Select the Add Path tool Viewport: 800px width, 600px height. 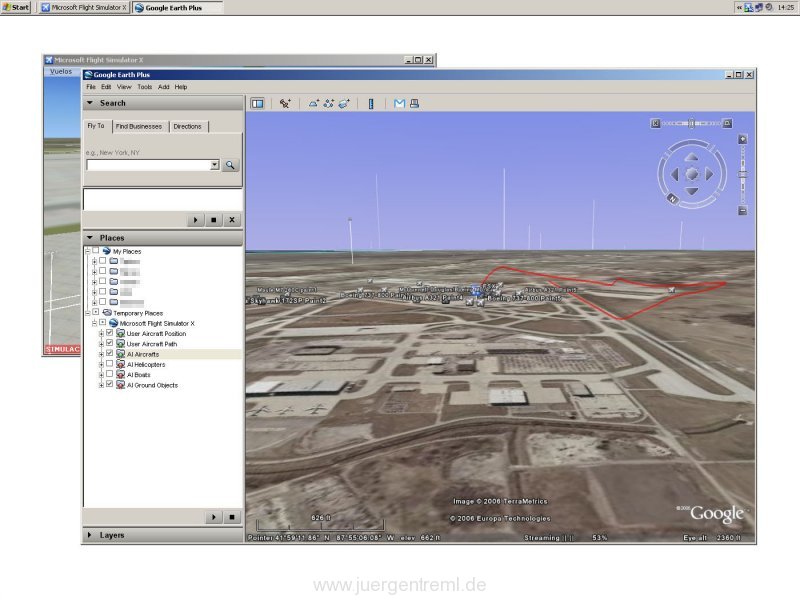(x=329, y=104)
